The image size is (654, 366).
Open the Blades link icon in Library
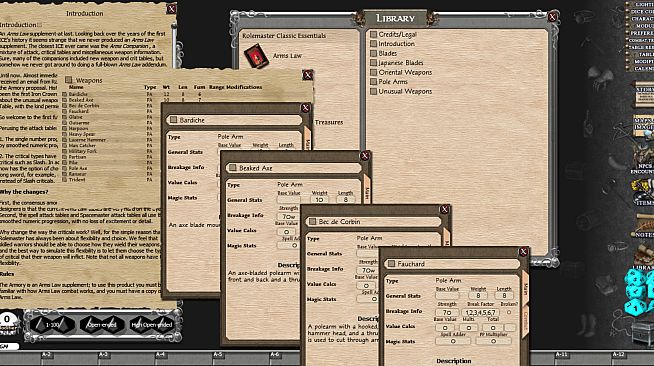point(374,53)
